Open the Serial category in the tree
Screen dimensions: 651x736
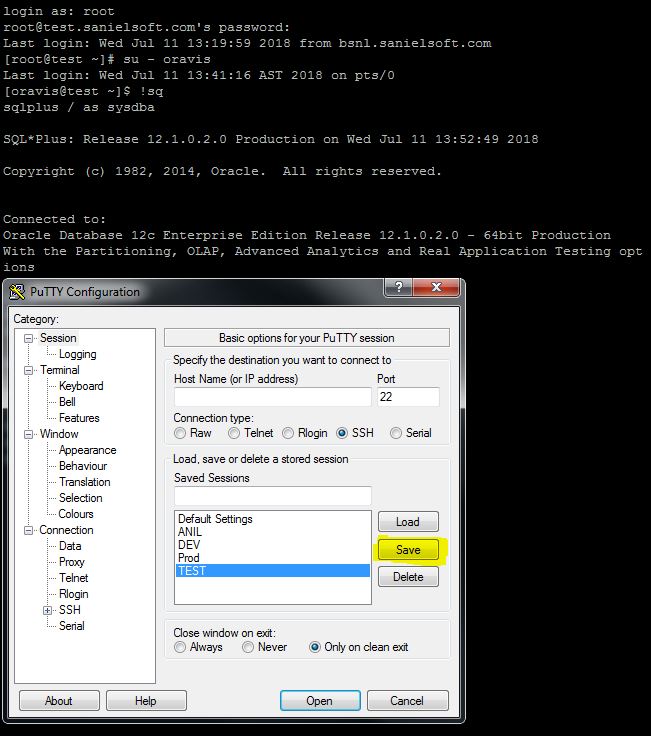tap(71, 626)
